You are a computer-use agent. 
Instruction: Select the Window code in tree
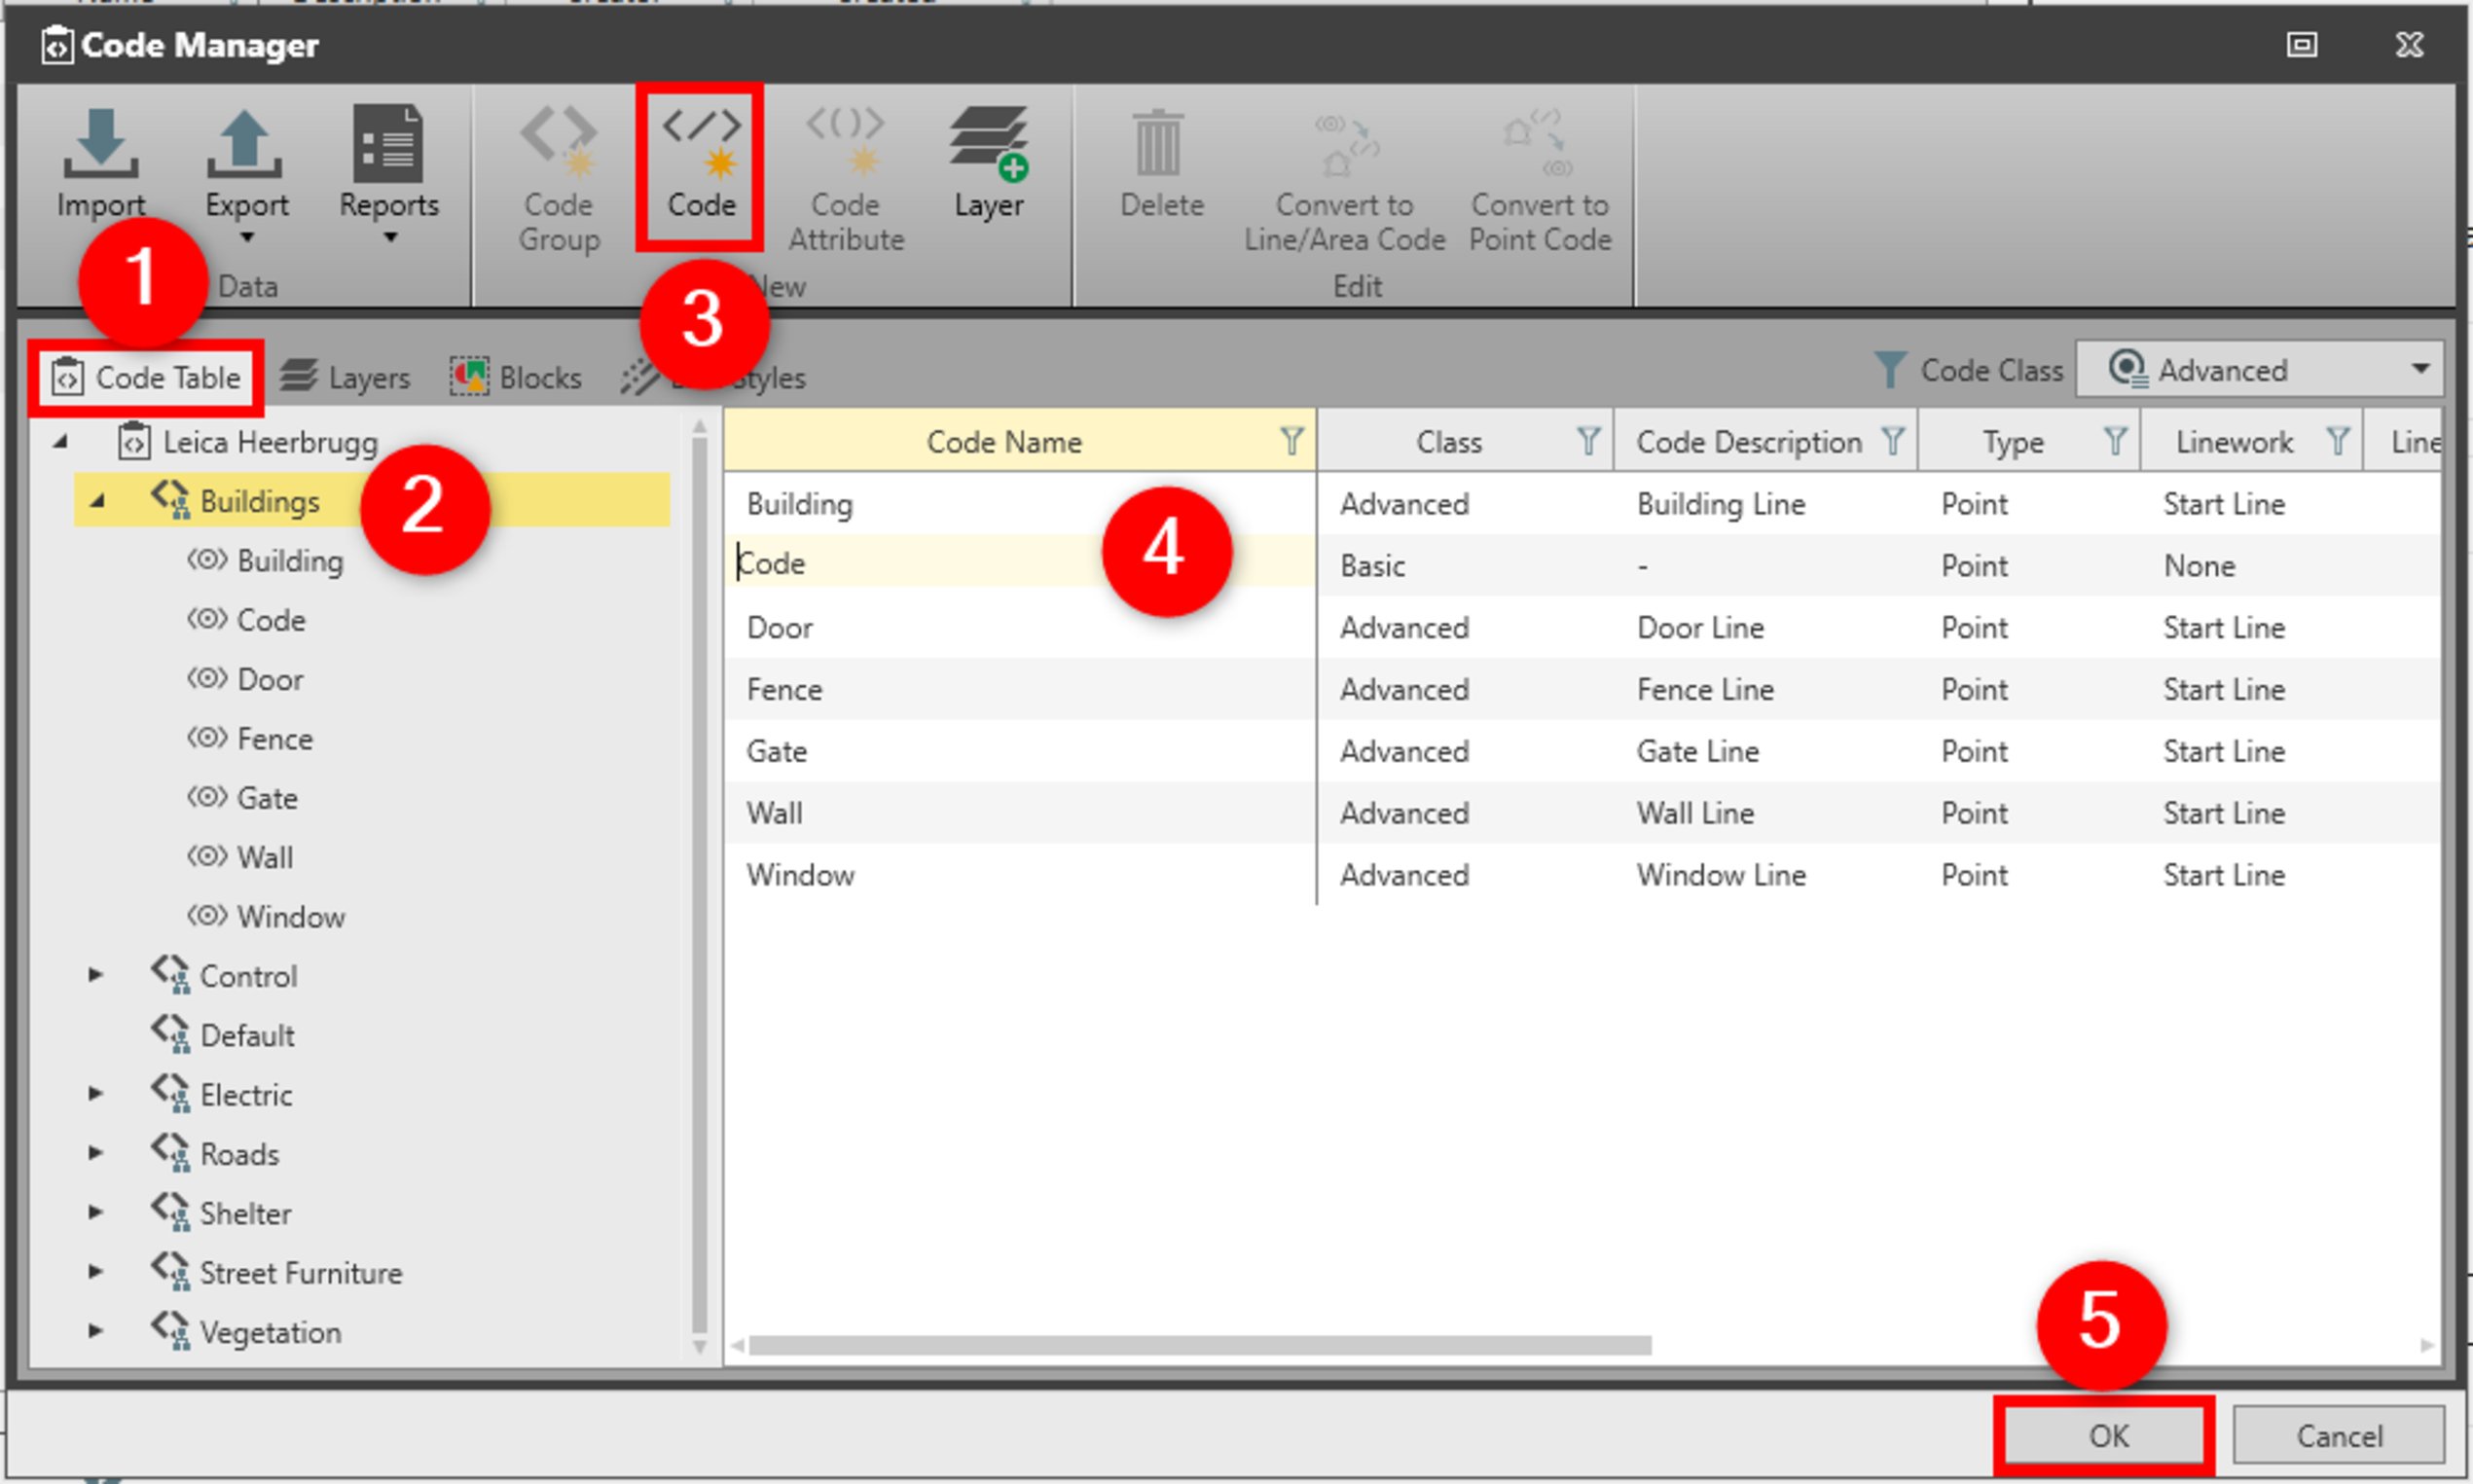[x=266, y=917]
